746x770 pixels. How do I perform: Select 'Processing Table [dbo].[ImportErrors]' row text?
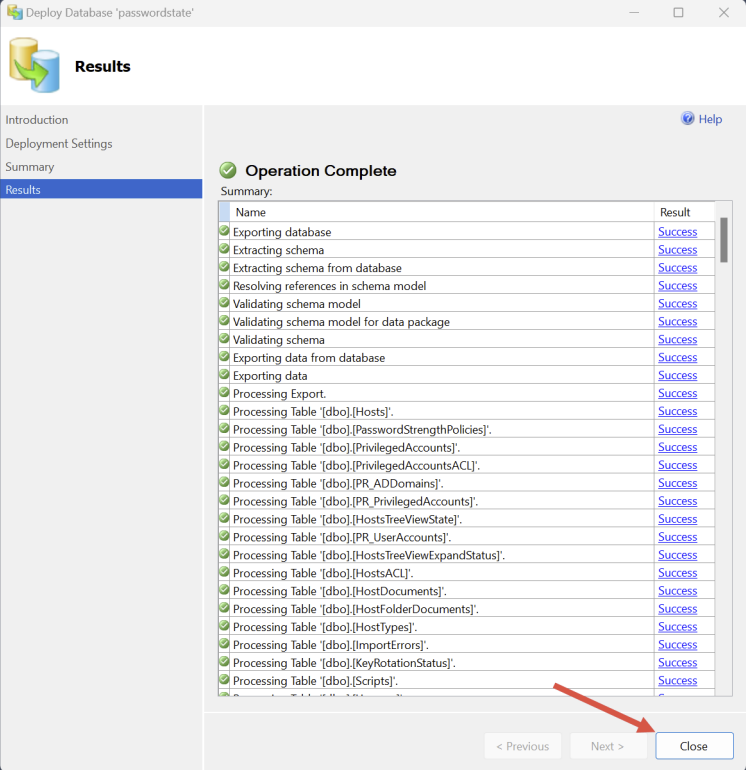(331, 645)
